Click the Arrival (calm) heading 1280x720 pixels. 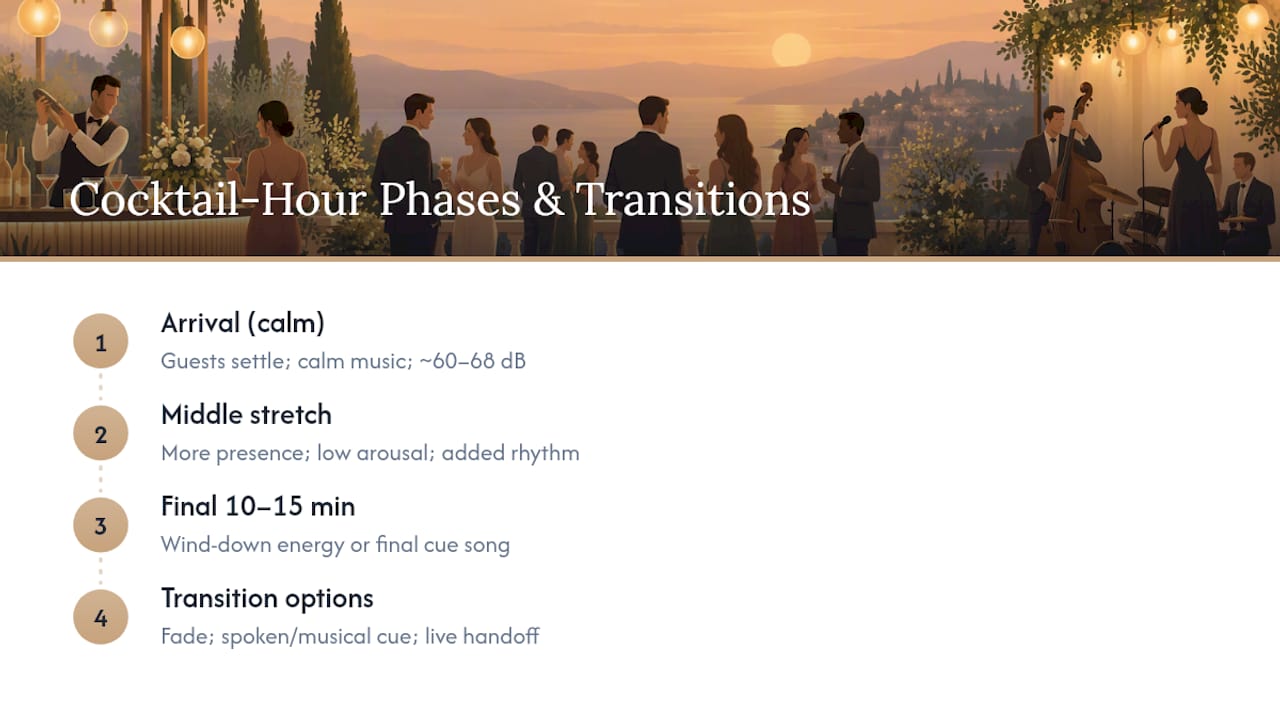pos(243,323)
